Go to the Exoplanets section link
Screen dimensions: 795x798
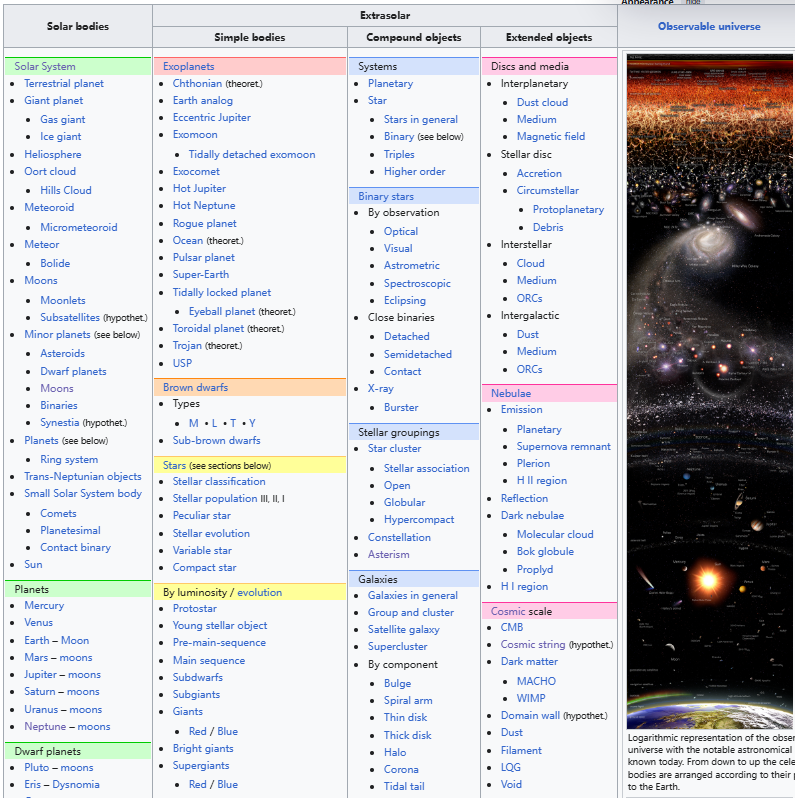pos(188,67)
